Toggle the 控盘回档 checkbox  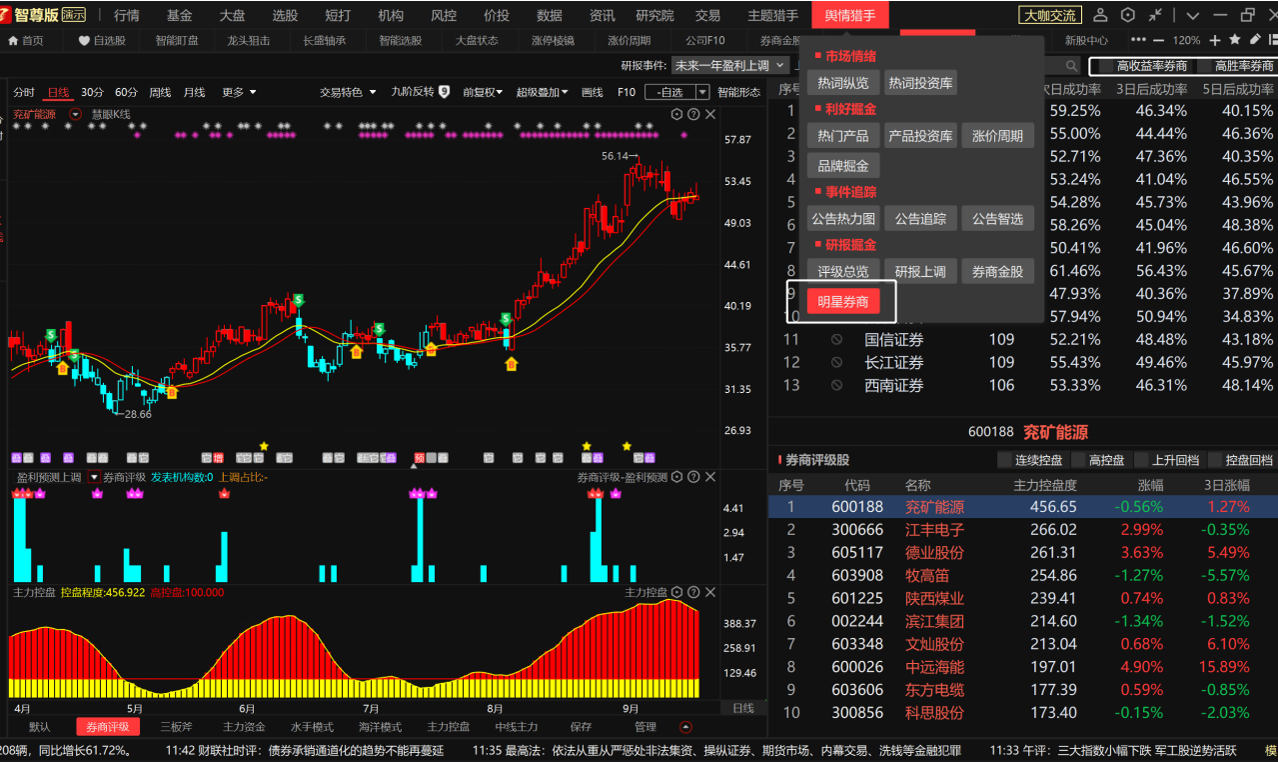point(1215,460)
